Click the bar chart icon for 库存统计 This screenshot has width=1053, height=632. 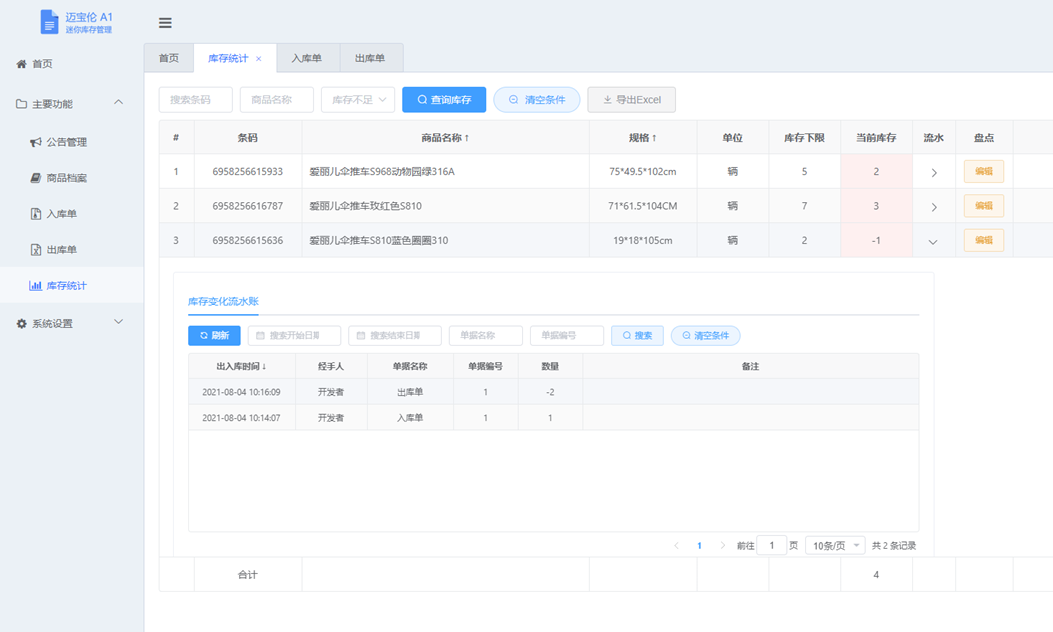pyautogui.click(x=36, y=285)
